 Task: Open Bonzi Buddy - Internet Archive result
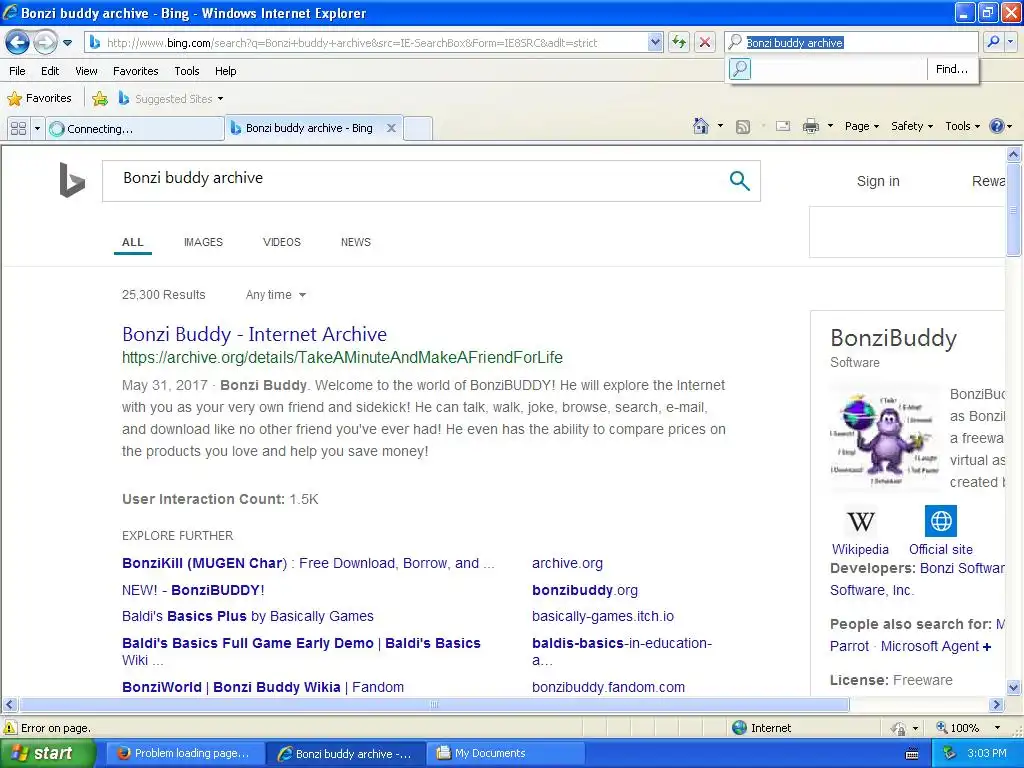click(x=254, y=334)
